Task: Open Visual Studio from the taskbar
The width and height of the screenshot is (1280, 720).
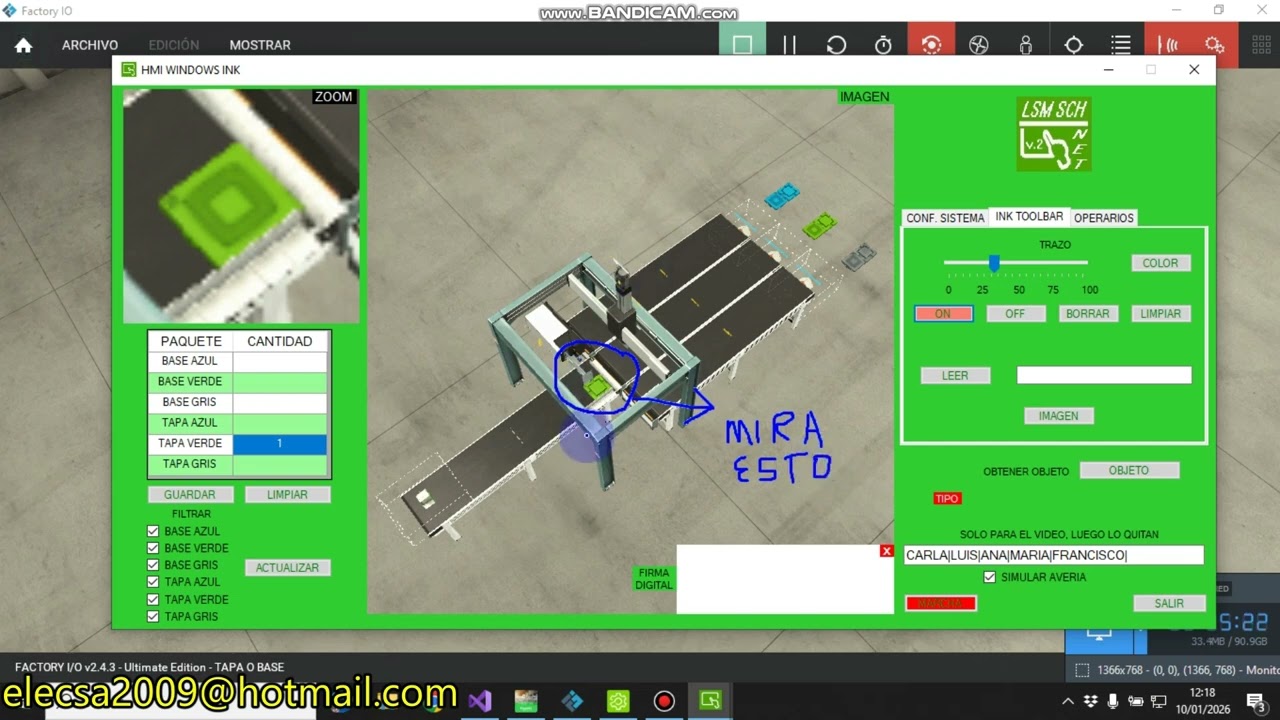Action: click(x=480, y=701)
